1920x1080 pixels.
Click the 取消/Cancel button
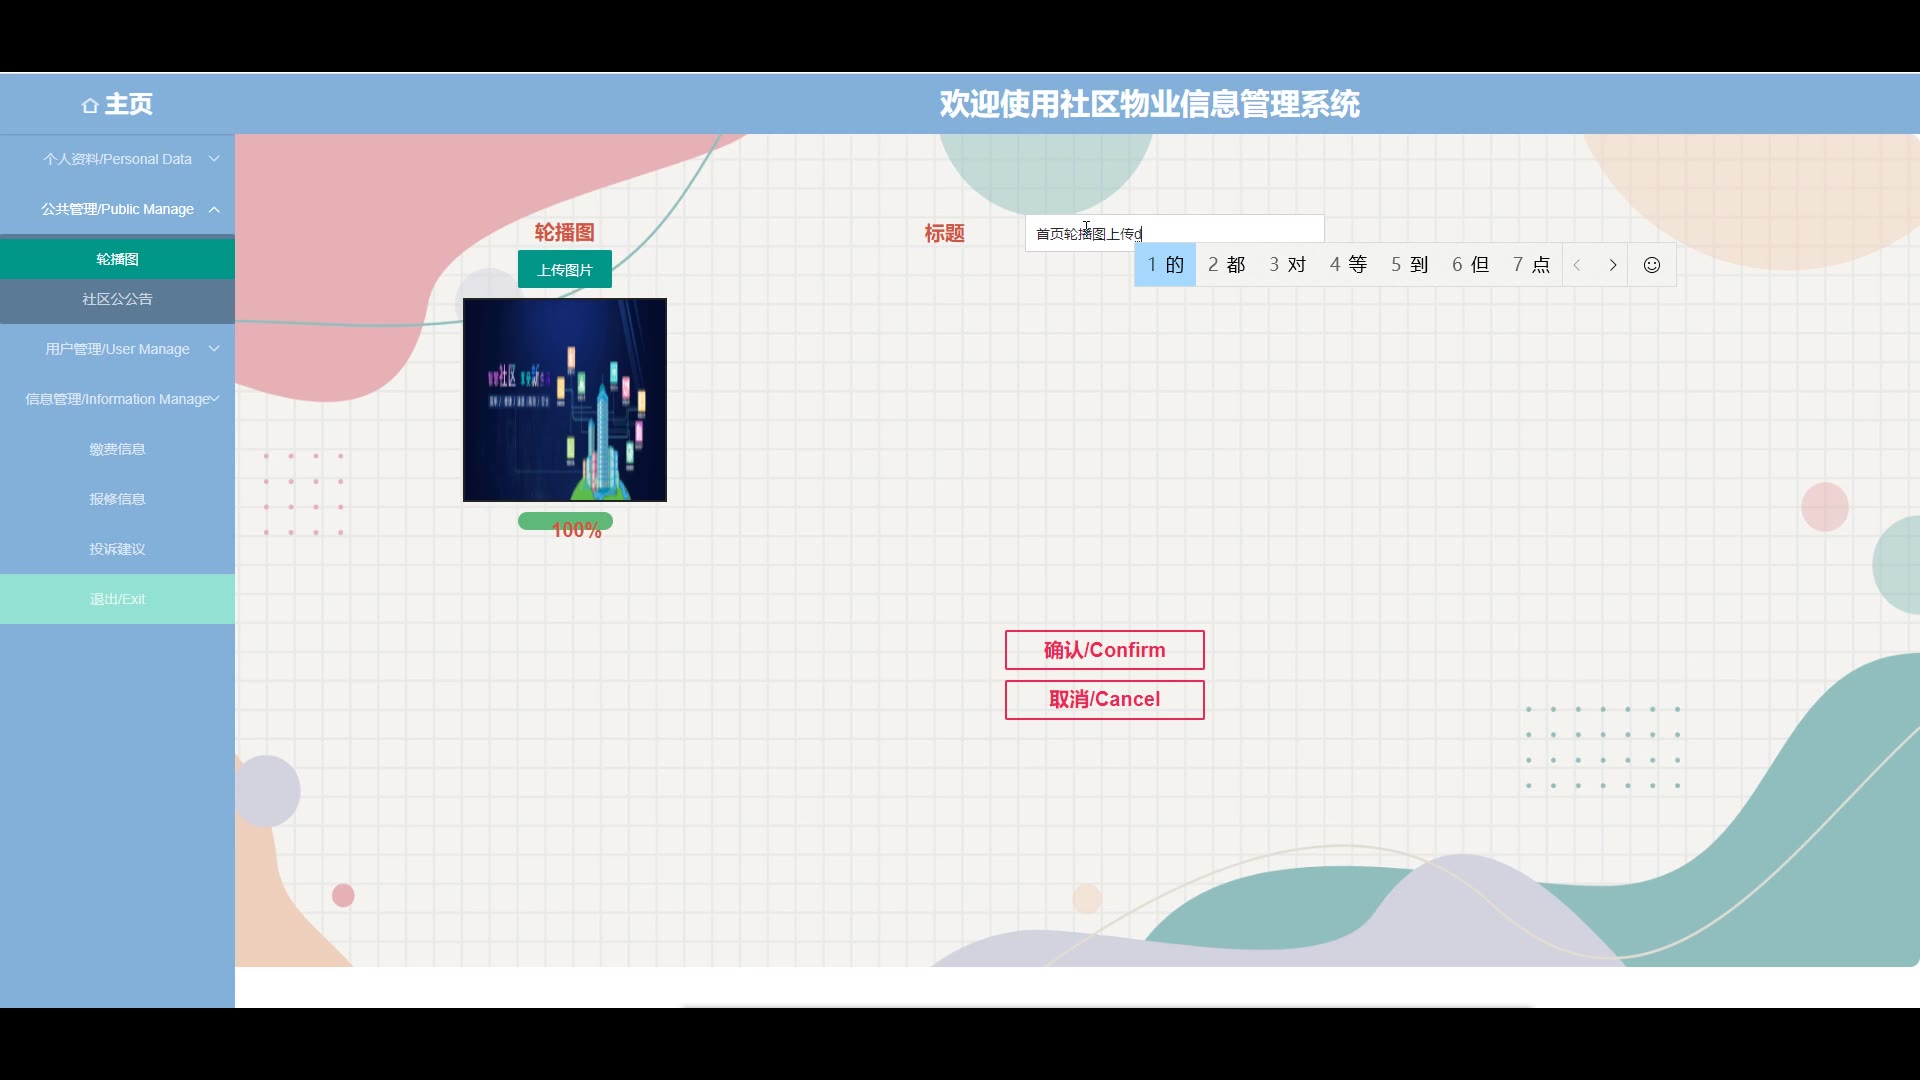1104,700
